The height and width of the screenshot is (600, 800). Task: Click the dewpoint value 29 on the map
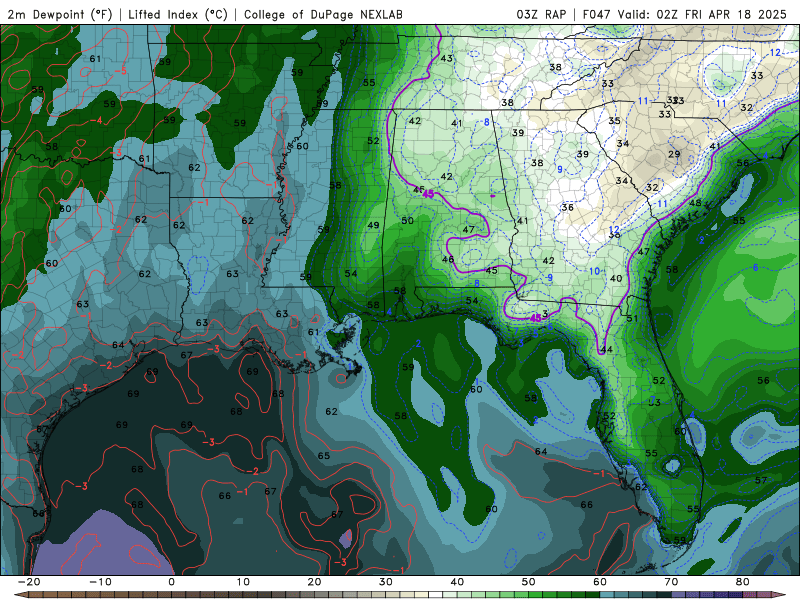tap(674, 154)
